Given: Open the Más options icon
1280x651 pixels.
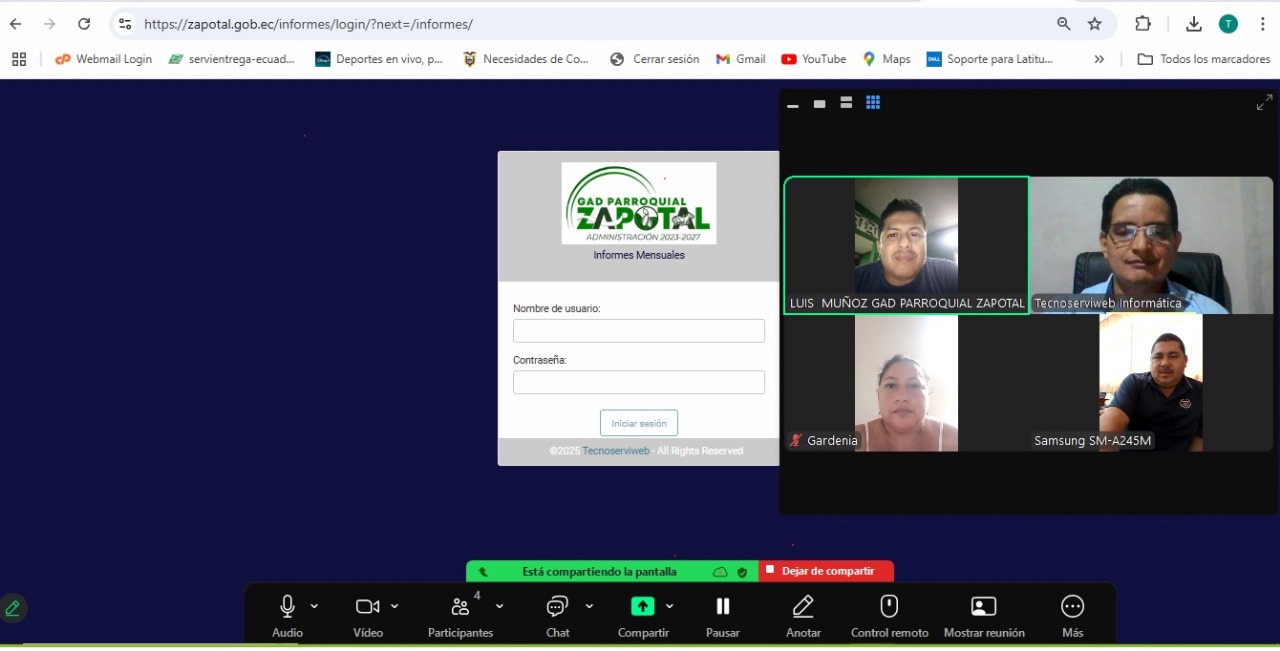Looking at the screenshot, I should point(1072,607).
